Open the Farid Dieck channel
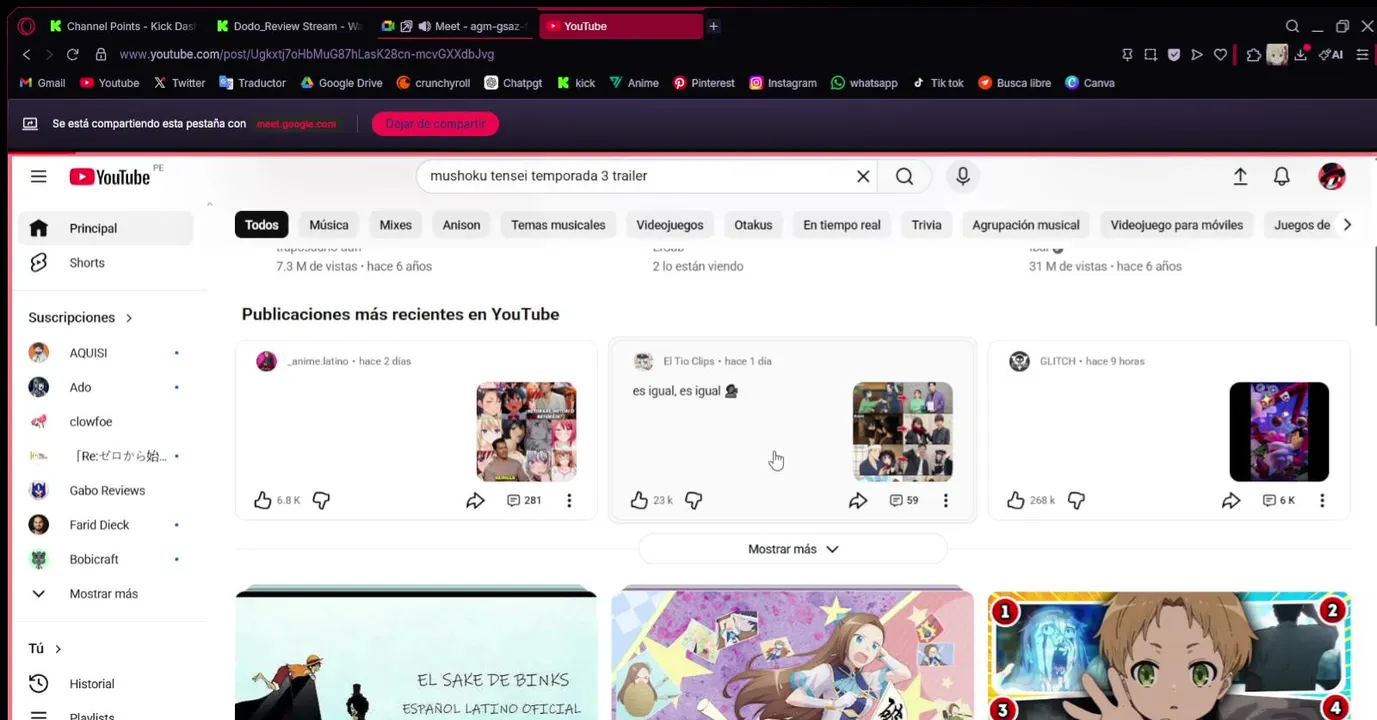This screenshot has height=720, width=1377. click(x=105, y=525)
